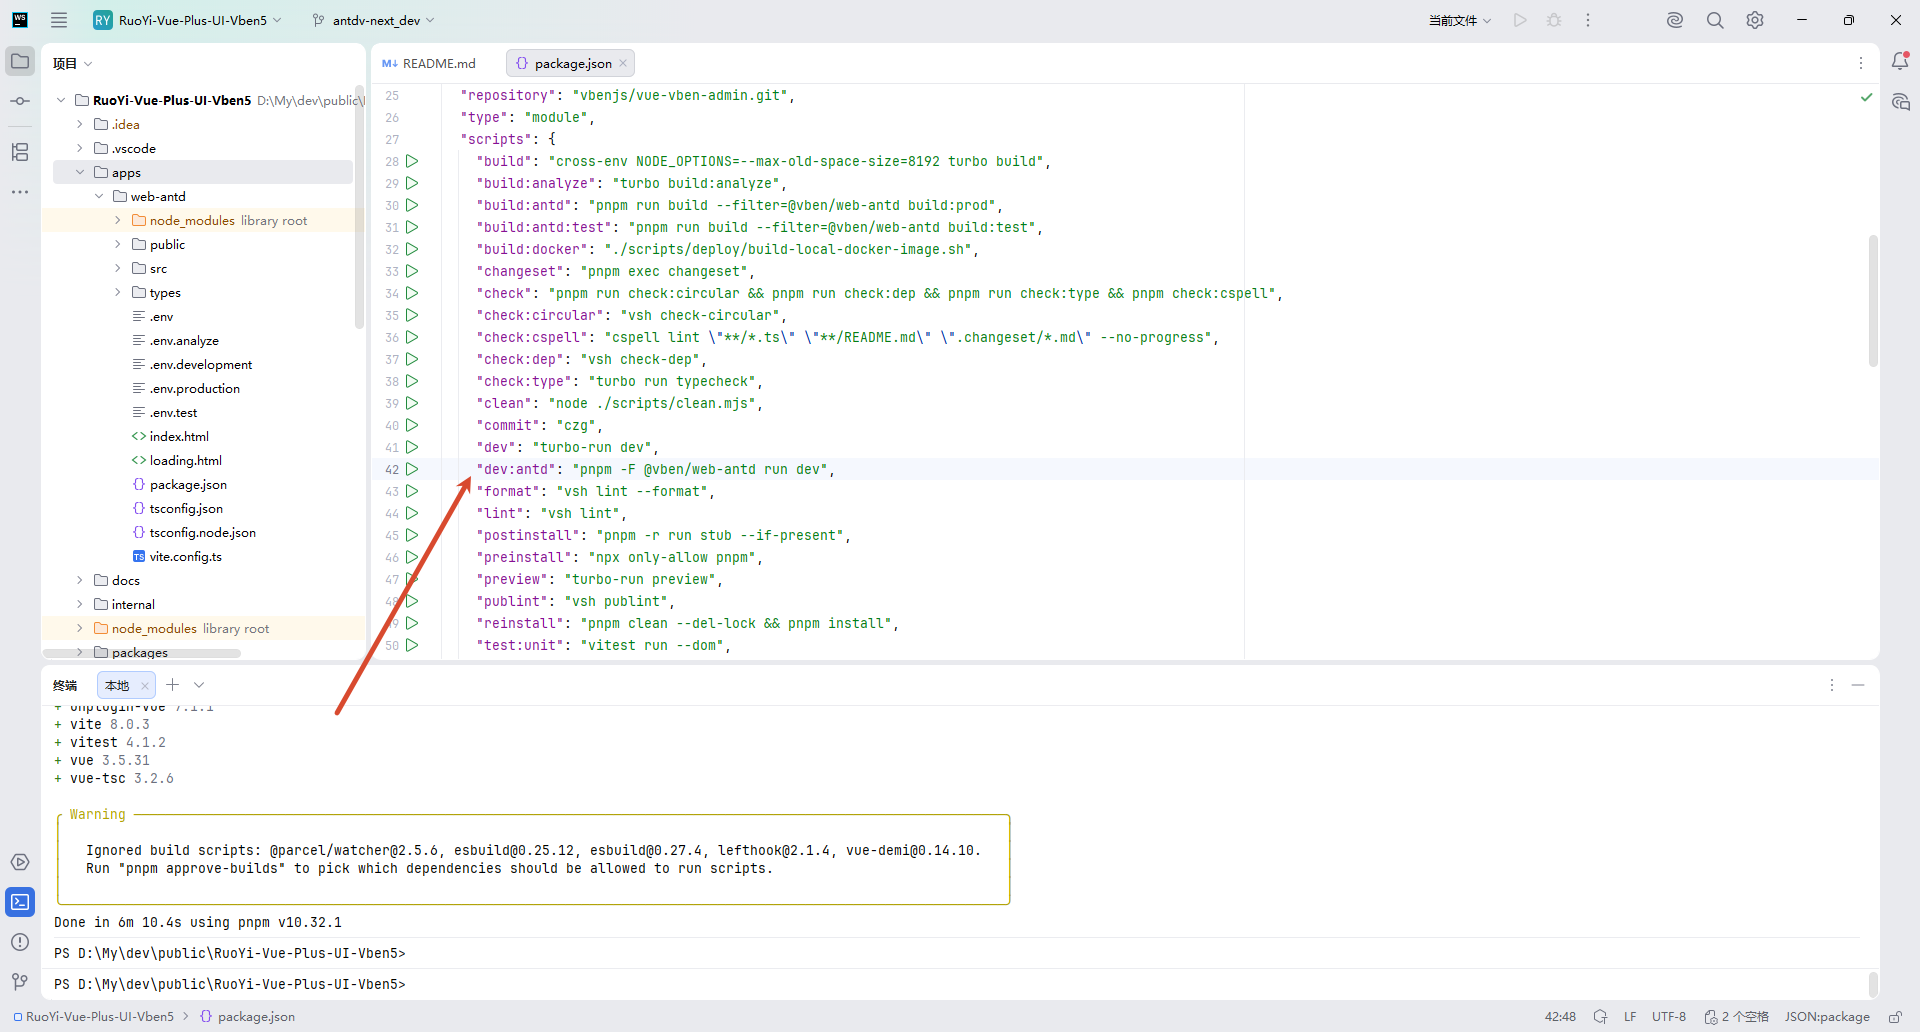Click the Search Everywhere magnifier icon

point(1715,20)
